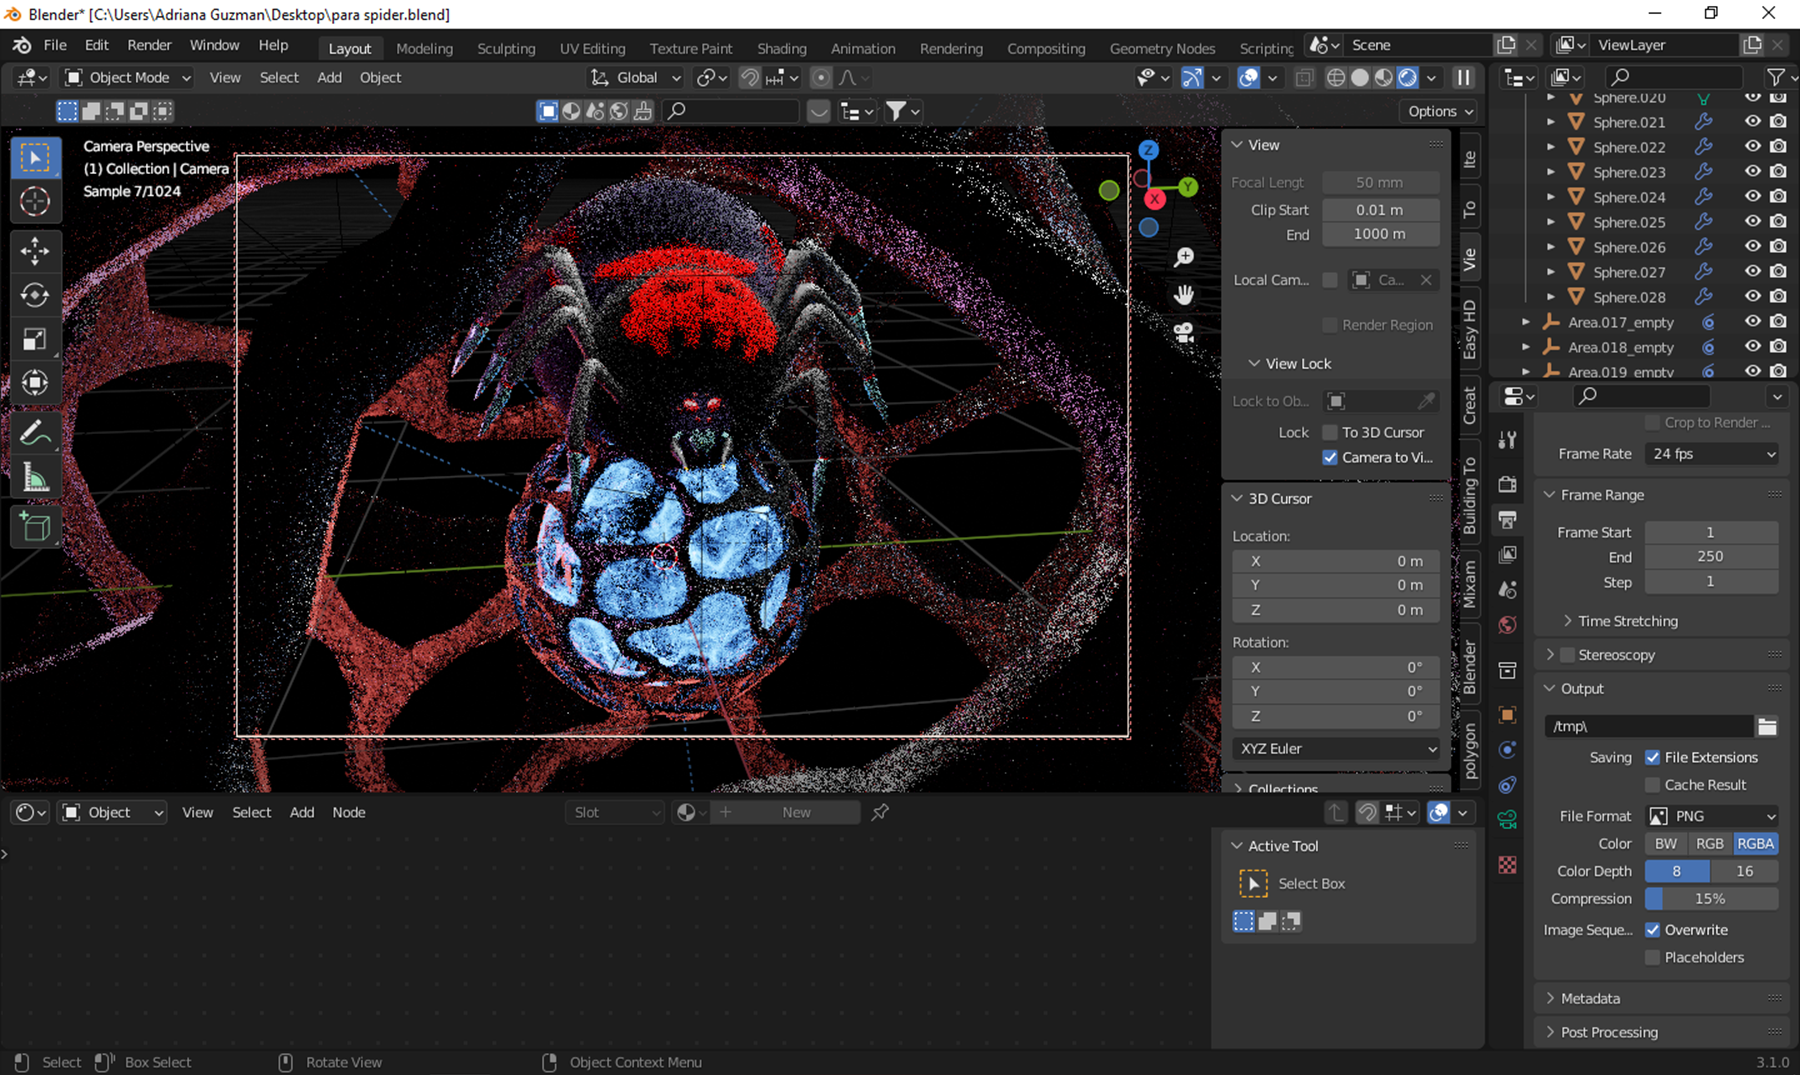
Task: Toggle Area.017_empty visibility eye
Action: tap(1753, 321)
